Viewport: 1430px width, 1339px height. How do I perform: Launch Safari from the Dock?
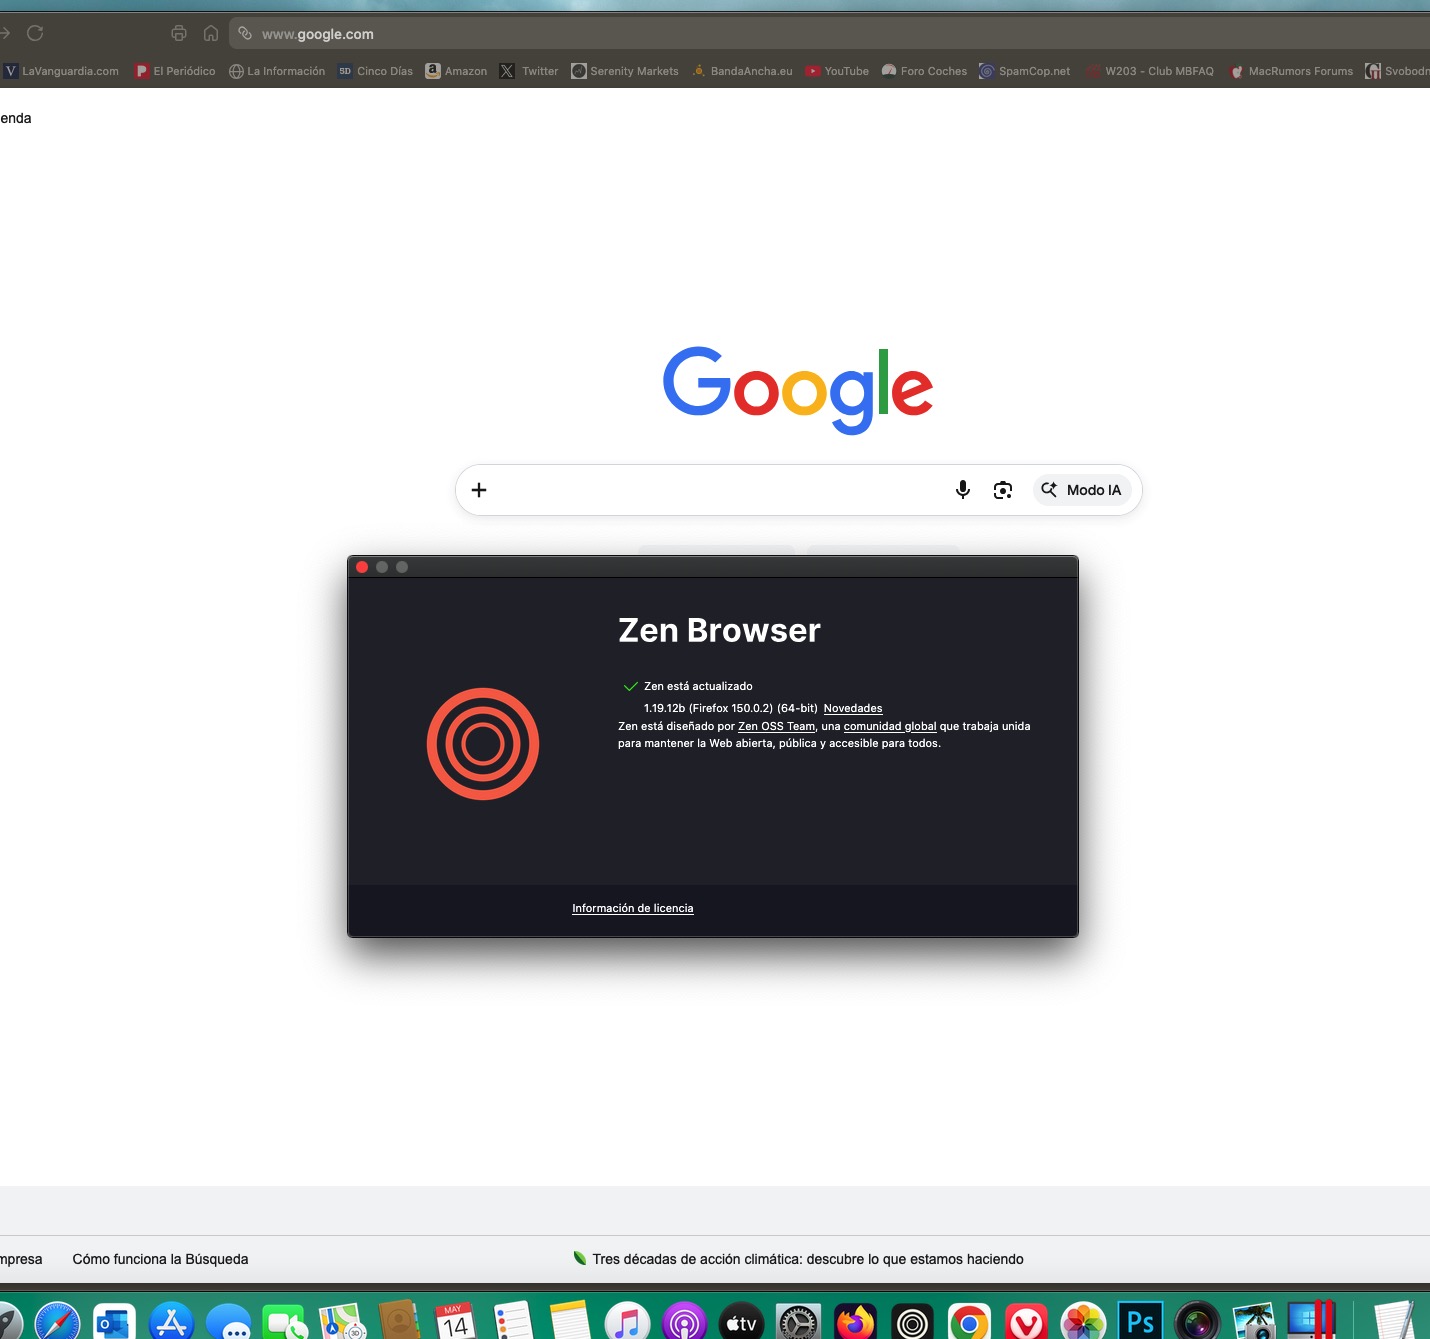point(58,1321)
